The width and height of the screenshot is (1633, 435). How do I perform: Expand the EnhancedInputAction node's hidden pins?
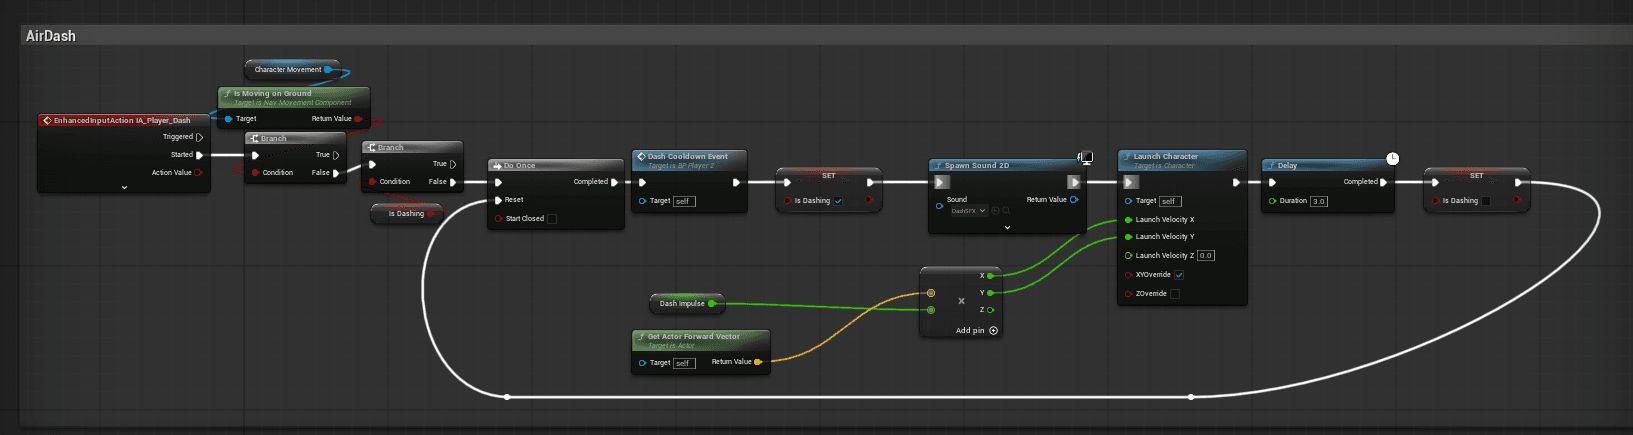click(x=124, y=187)
